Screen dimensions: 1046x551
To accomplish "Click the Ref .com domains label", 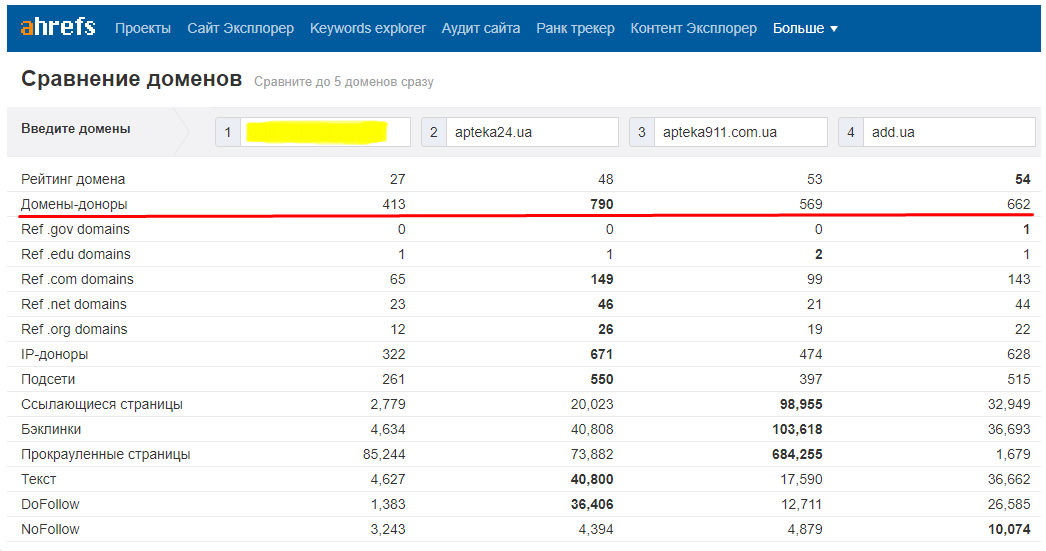I will coord(77,280).
